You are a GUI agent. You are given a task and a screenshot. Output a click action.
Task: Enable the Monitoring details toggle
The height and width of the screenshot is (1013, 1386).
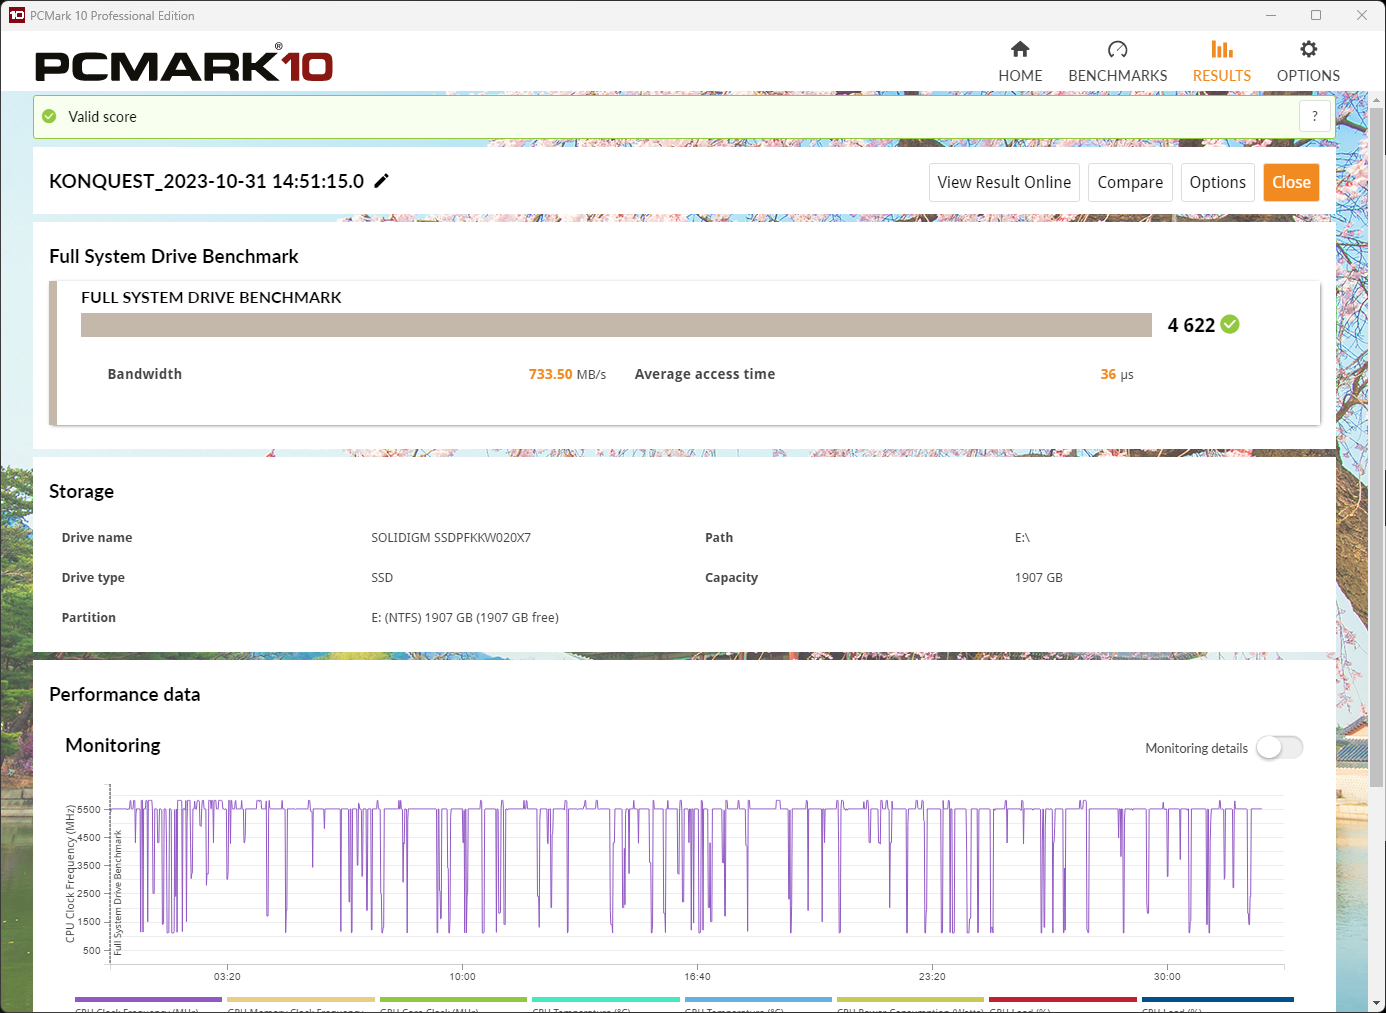1280,747
